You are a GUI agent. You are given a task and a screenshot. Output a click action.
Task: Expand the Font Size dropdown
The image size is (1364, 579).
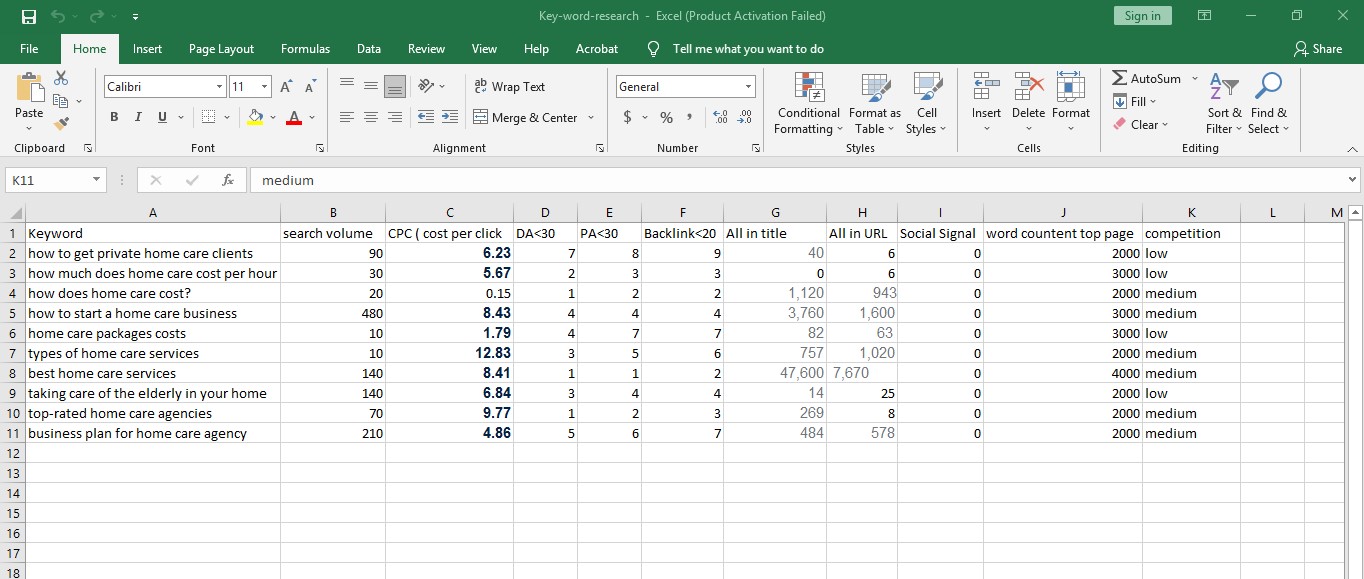[x=263, y=86]
